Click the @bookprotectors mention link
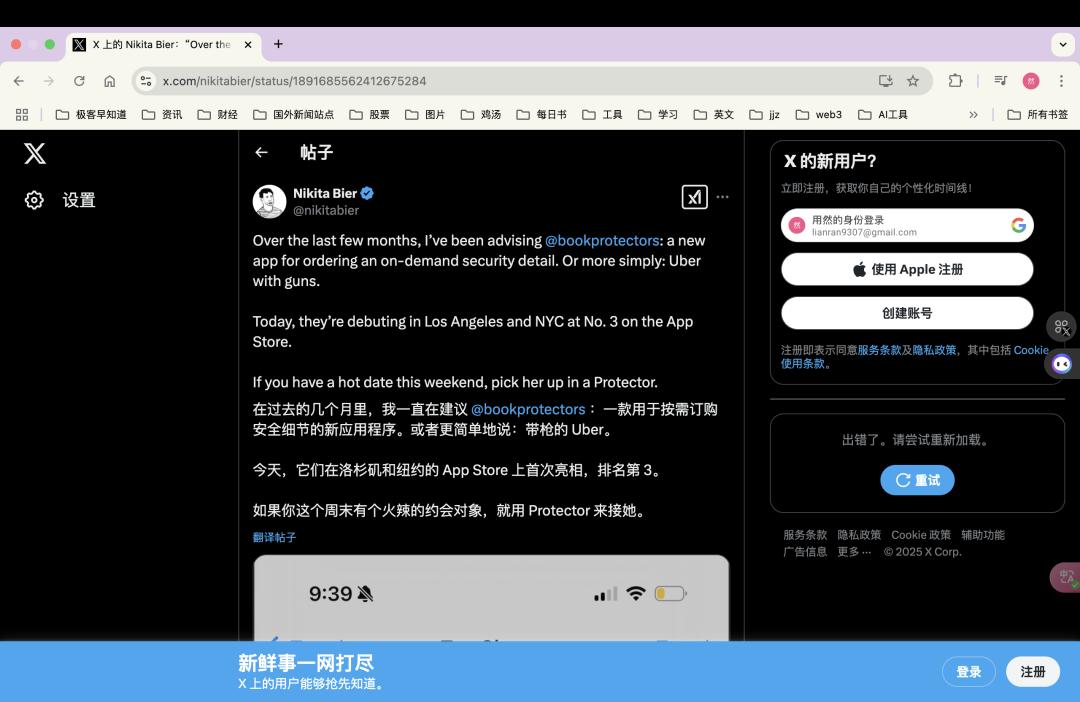This screenshot has height=702, width=1080. [x=602, y=240]
